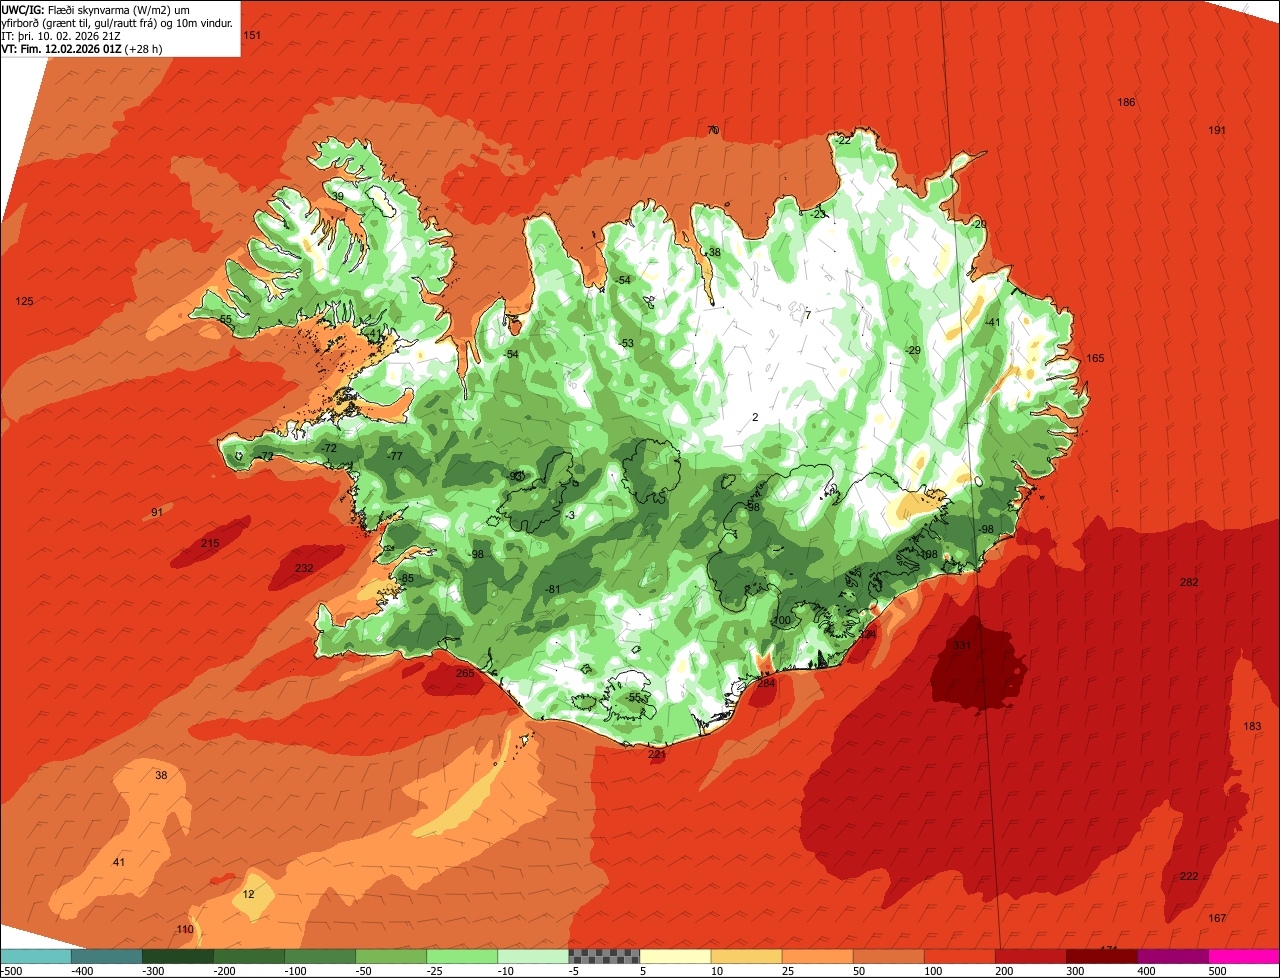Click the flux value 186 over the northeast sea

click(x=1126, y=102)
